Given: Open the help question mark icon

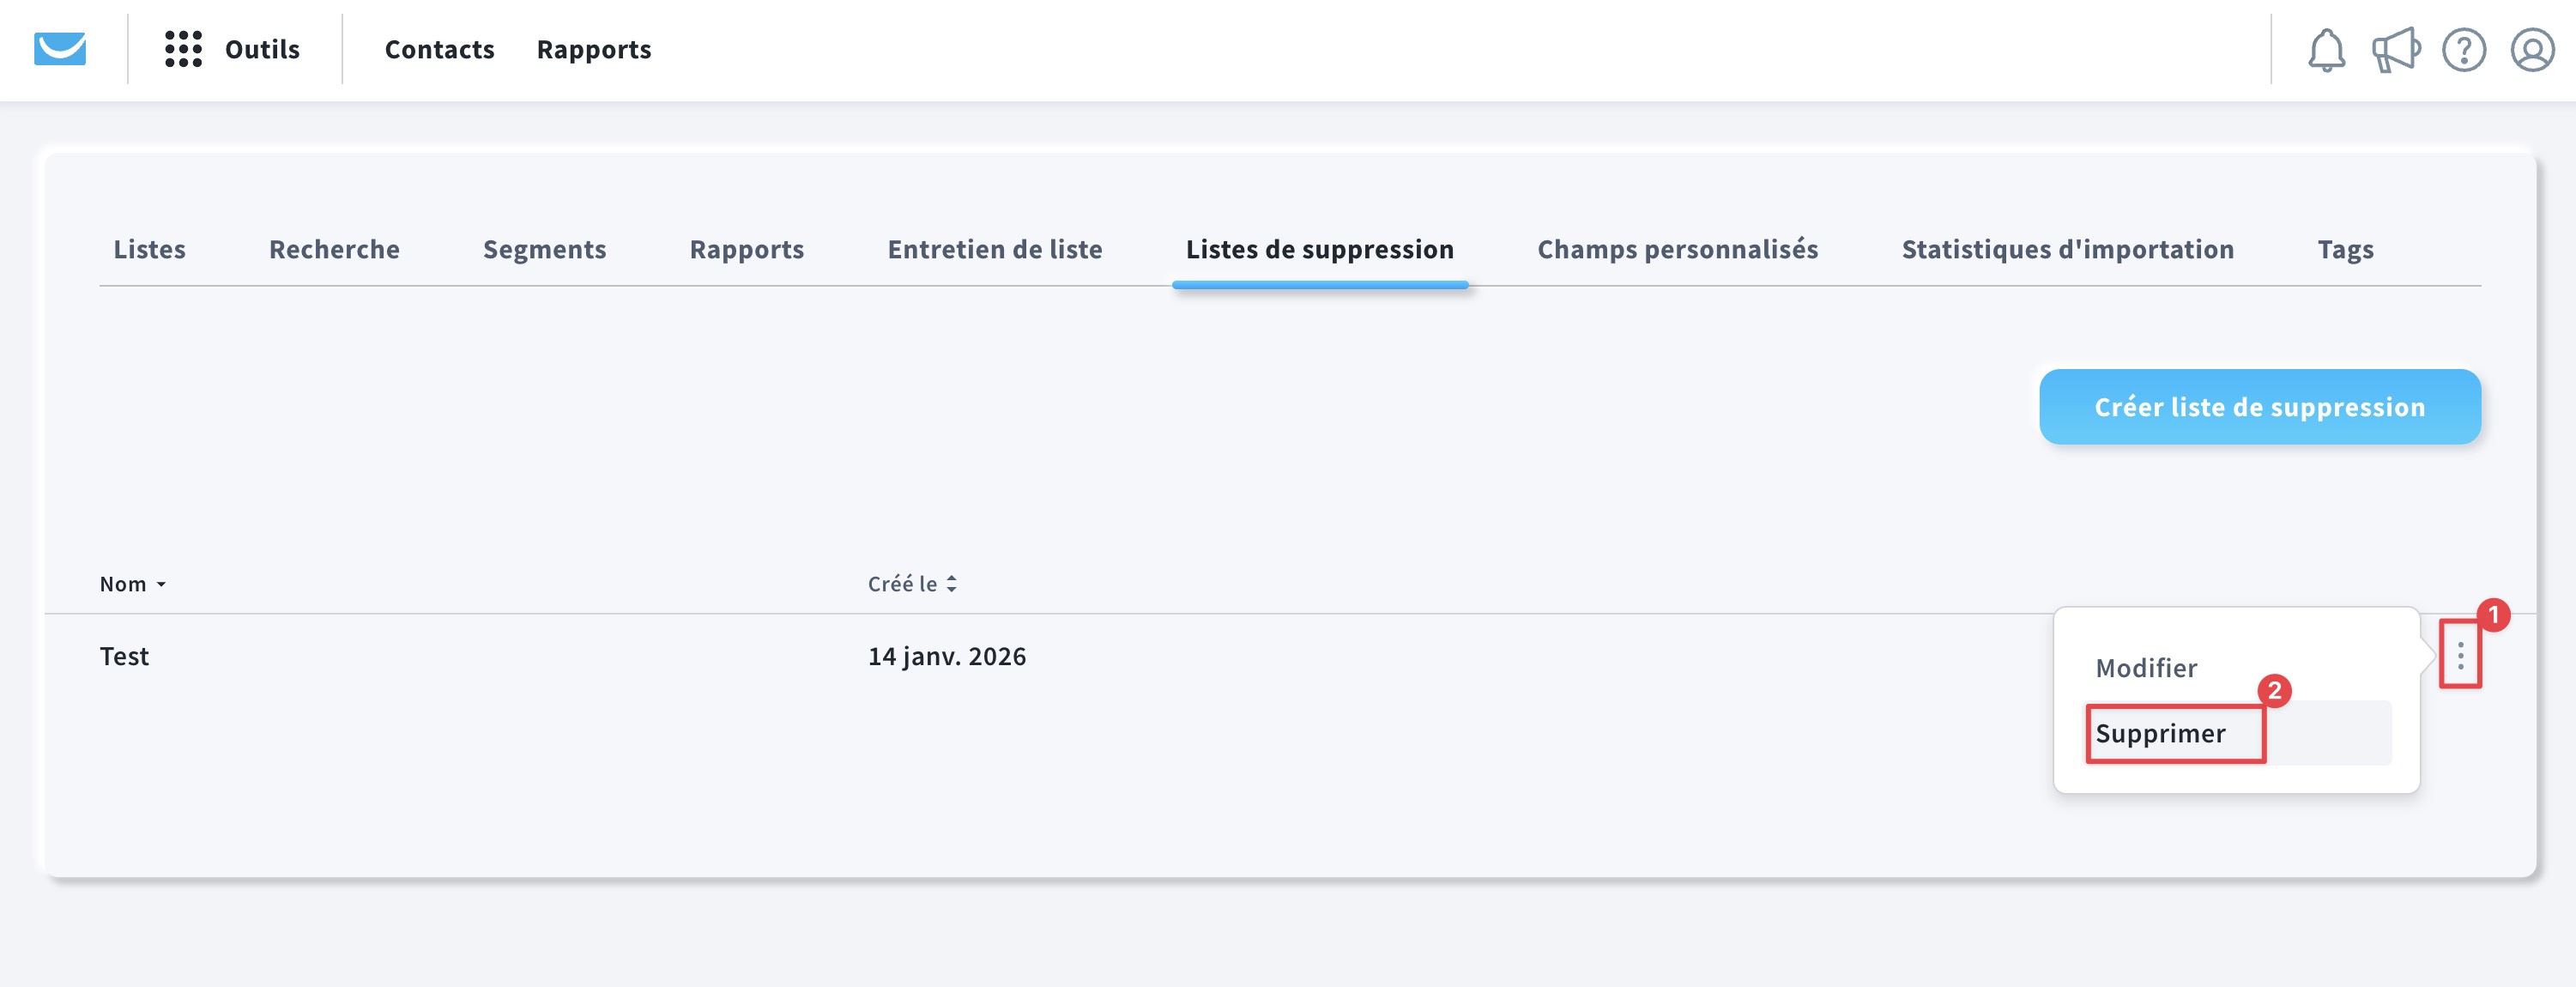Looking at the screenshot, I should coord(2463,50).
